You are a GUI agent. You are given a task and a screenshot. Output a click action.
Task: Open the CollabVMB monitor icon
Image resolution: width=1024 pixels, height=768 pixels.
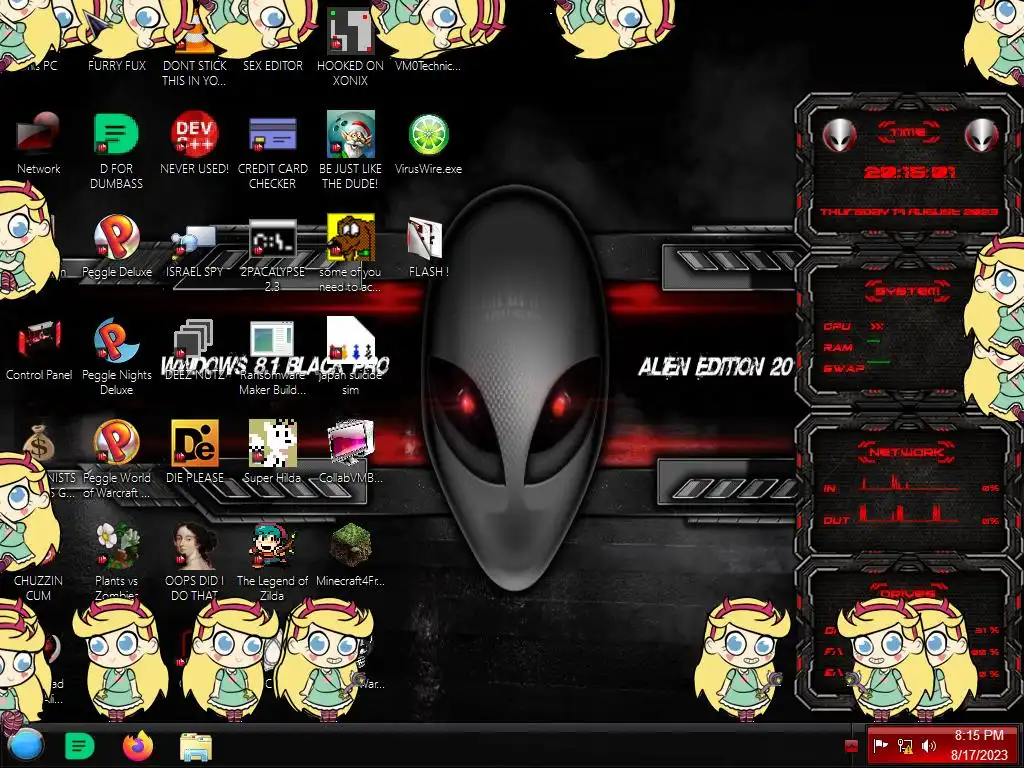tap(351, 443)
